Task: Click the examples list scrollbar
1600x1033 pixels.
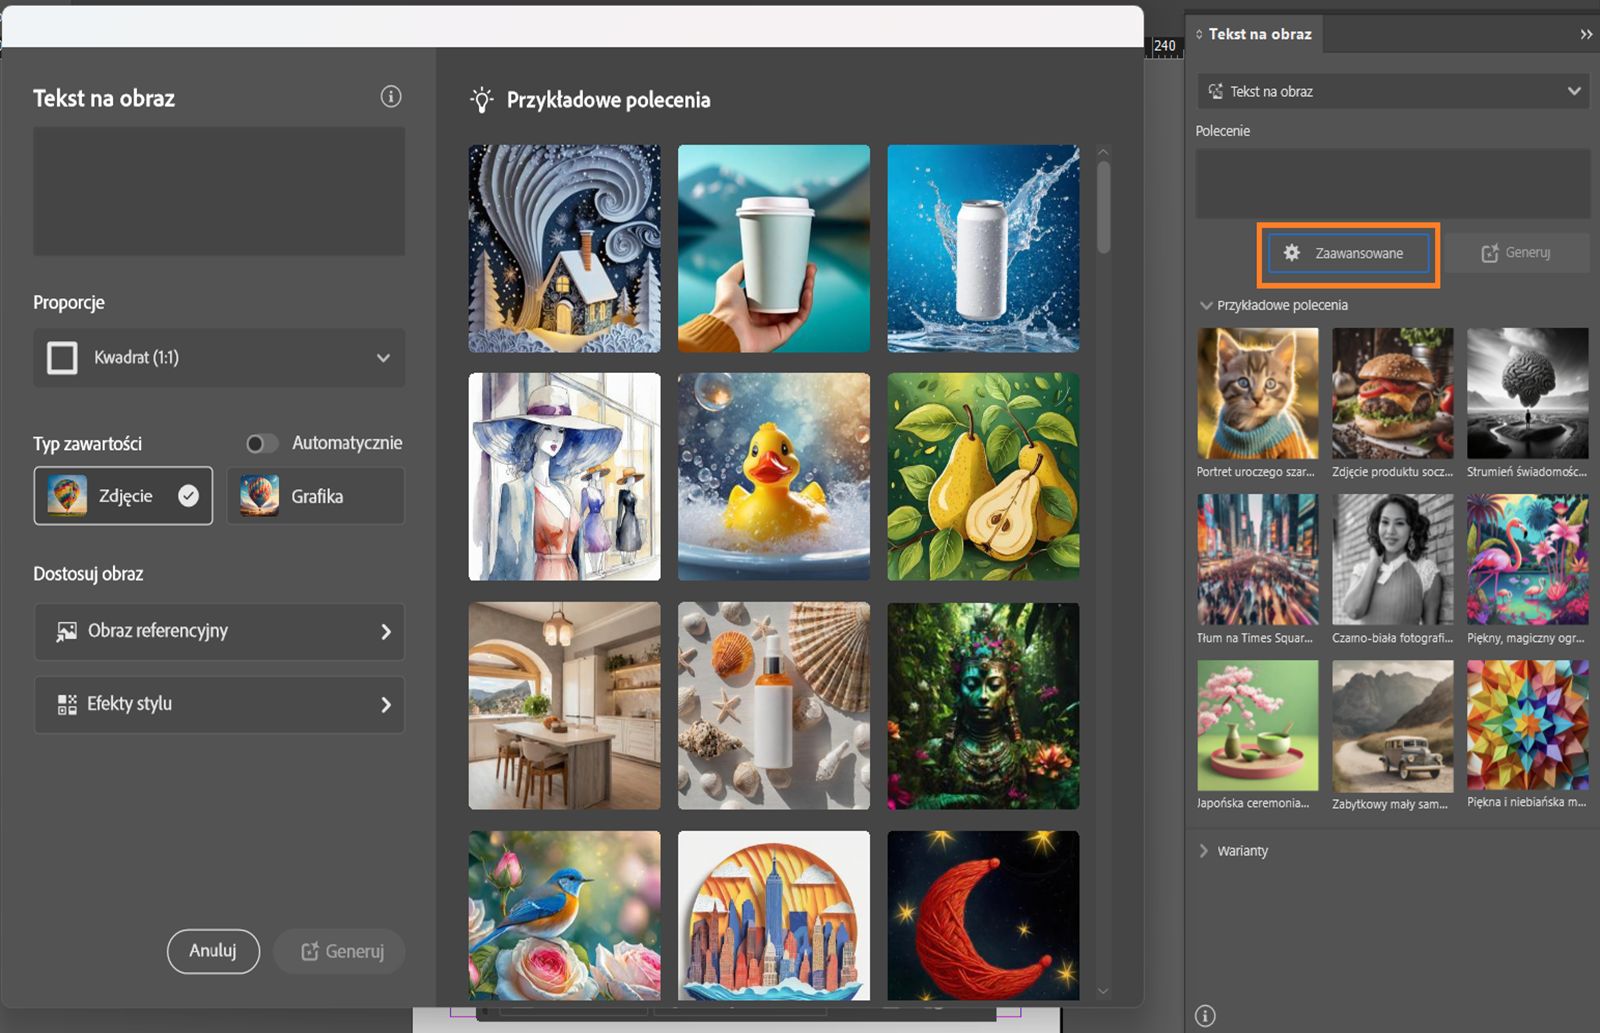Action: click(x=1103, y=207)
